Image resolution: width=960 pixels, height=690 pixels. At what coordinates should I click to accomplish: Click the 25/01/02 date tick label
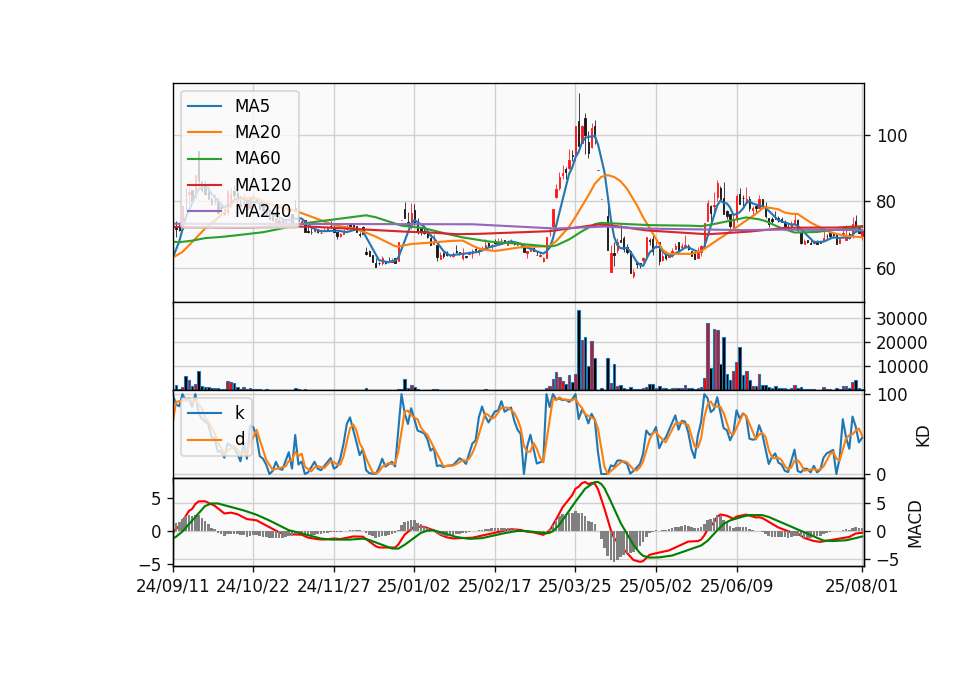tap(413, 586)
